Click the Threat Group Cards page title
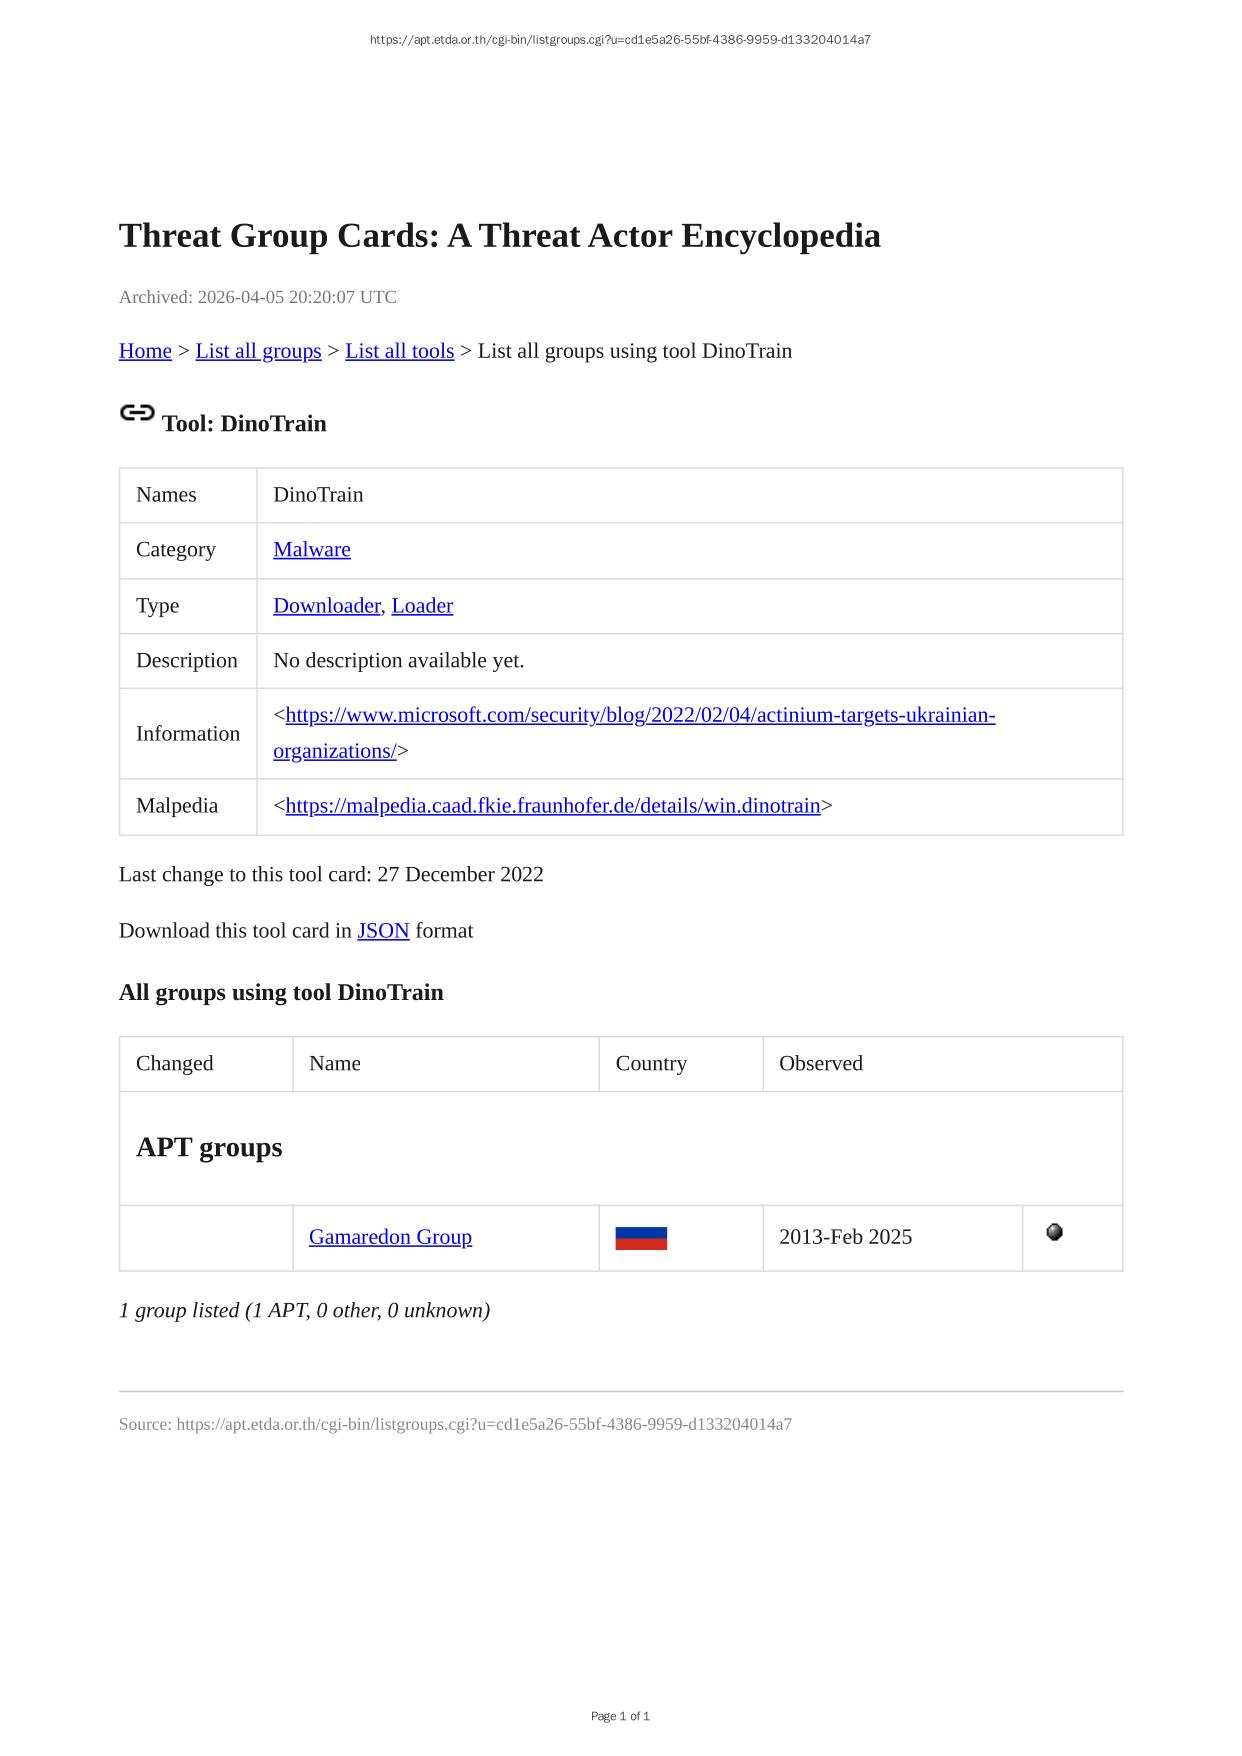Viewport: 1242px width, 1756px height. coord(499,236)
